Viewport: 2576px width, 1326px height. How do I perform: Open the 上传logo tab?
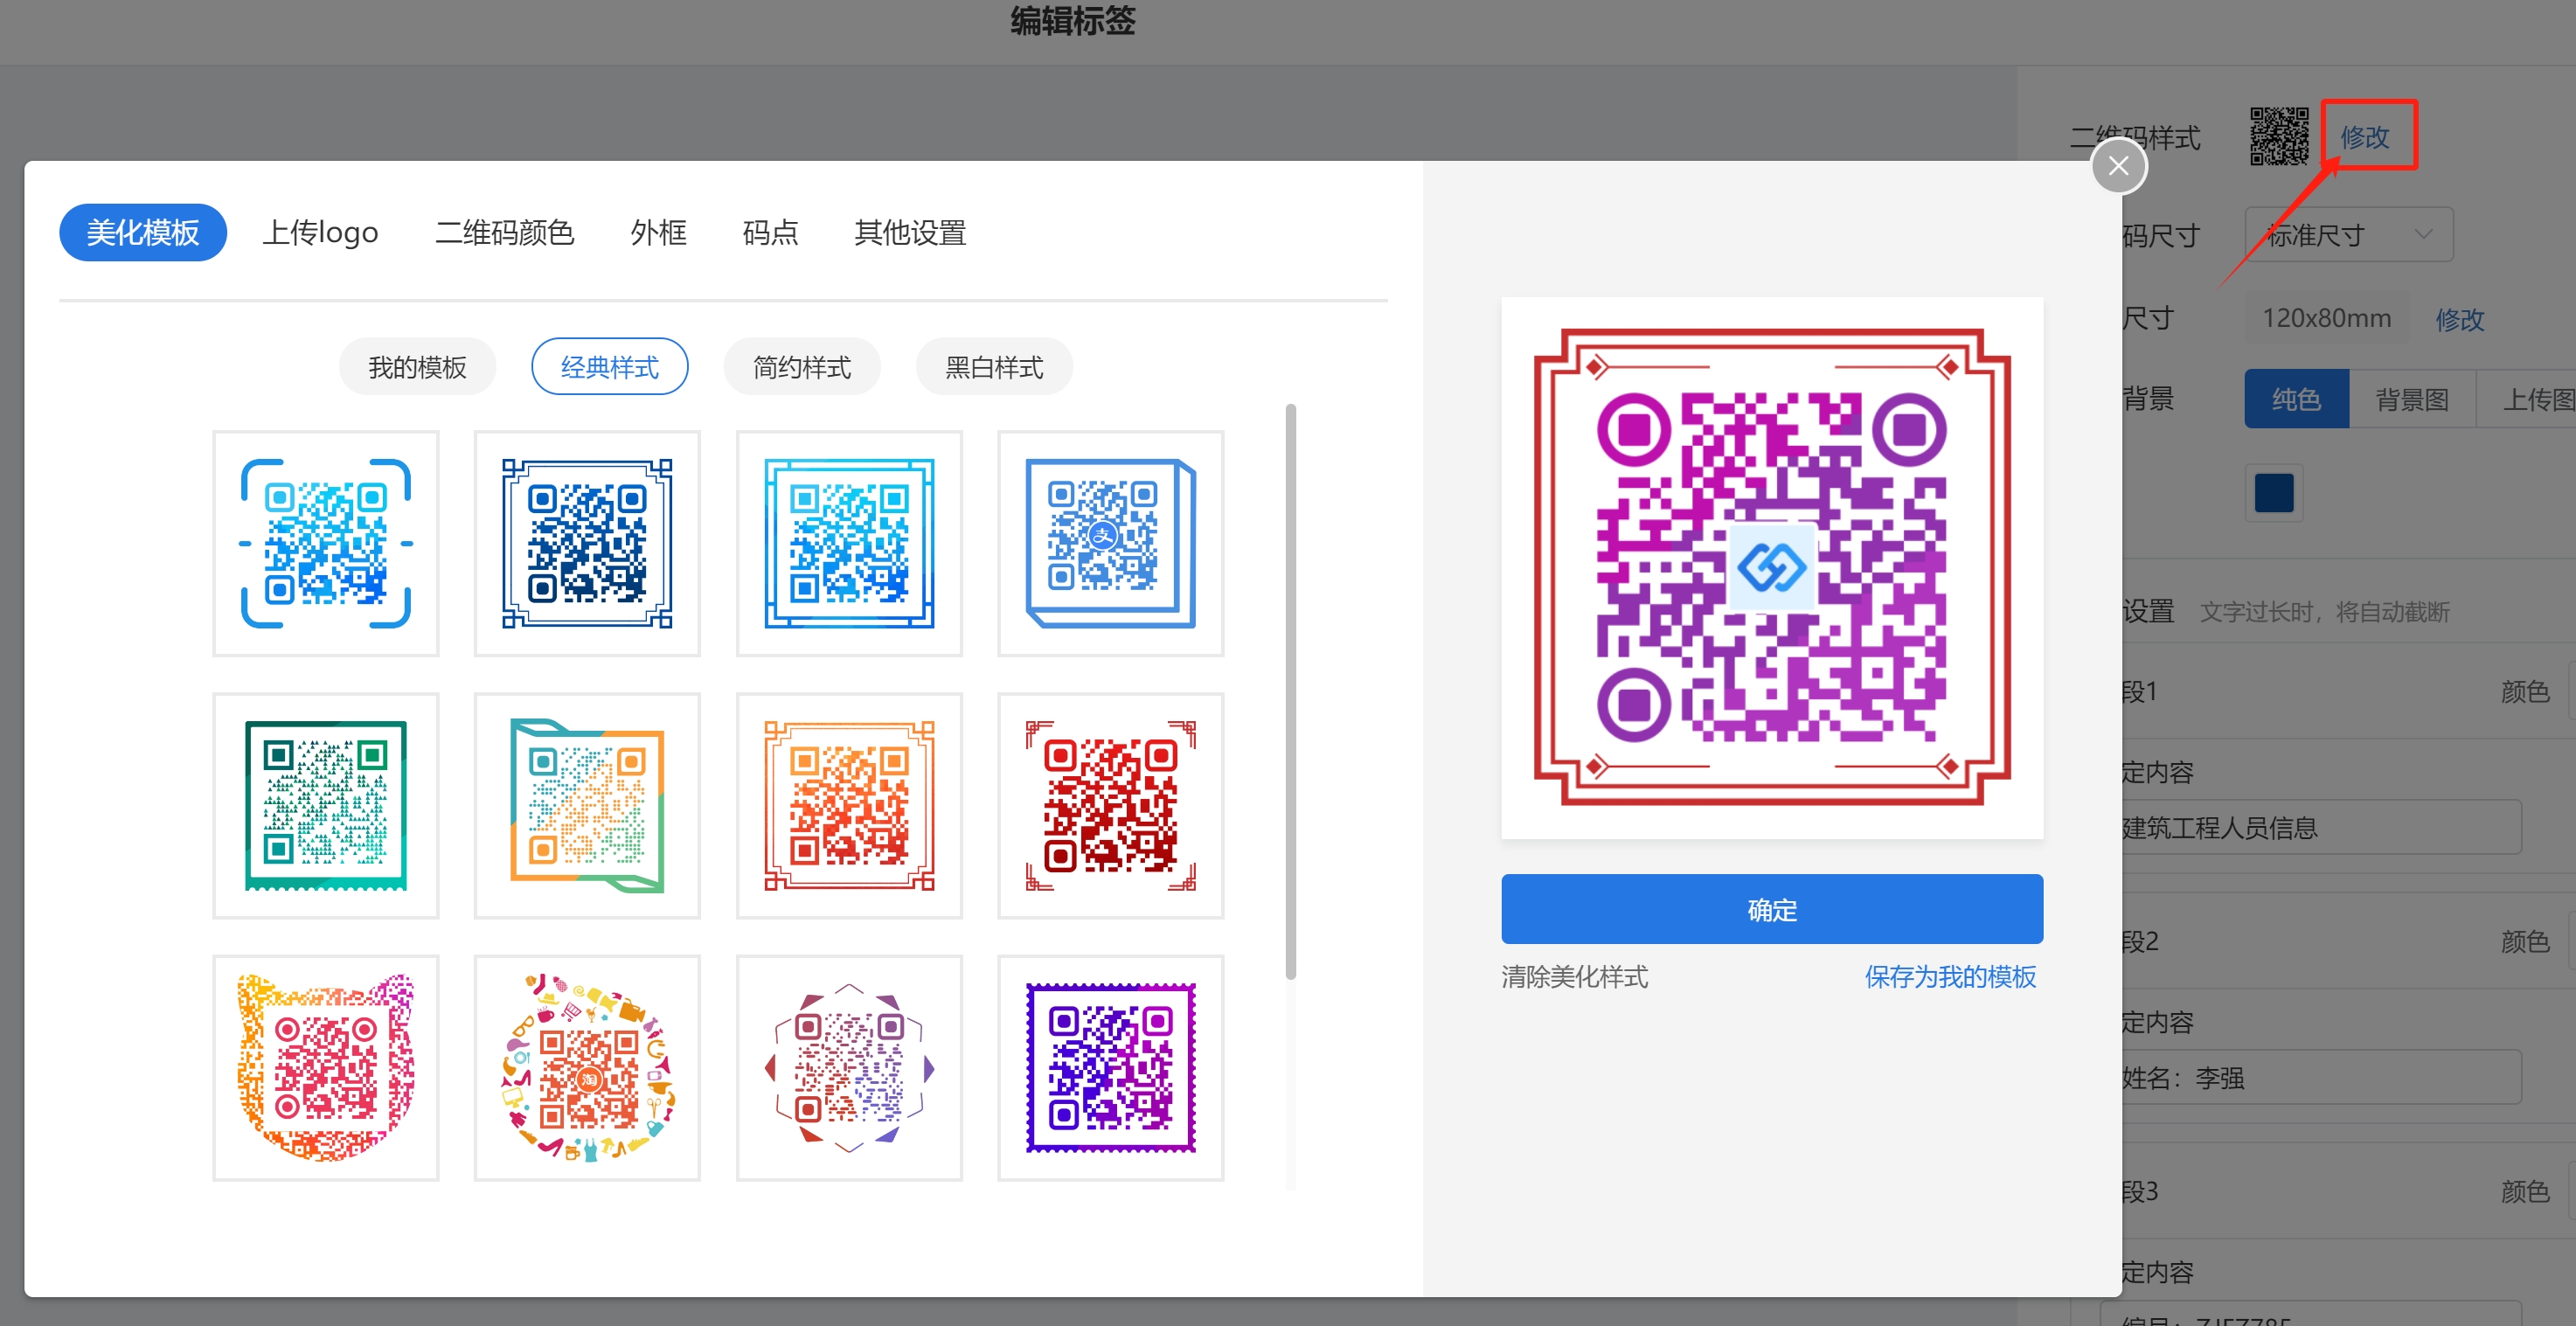tap(321, 233)
